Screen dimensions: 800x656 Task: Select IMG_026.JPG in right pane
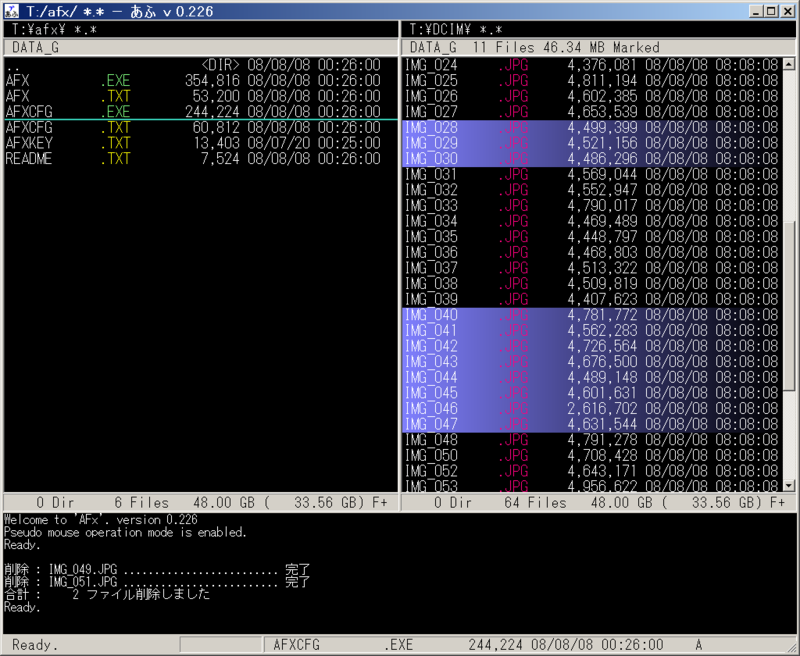(x=592, y=96)
